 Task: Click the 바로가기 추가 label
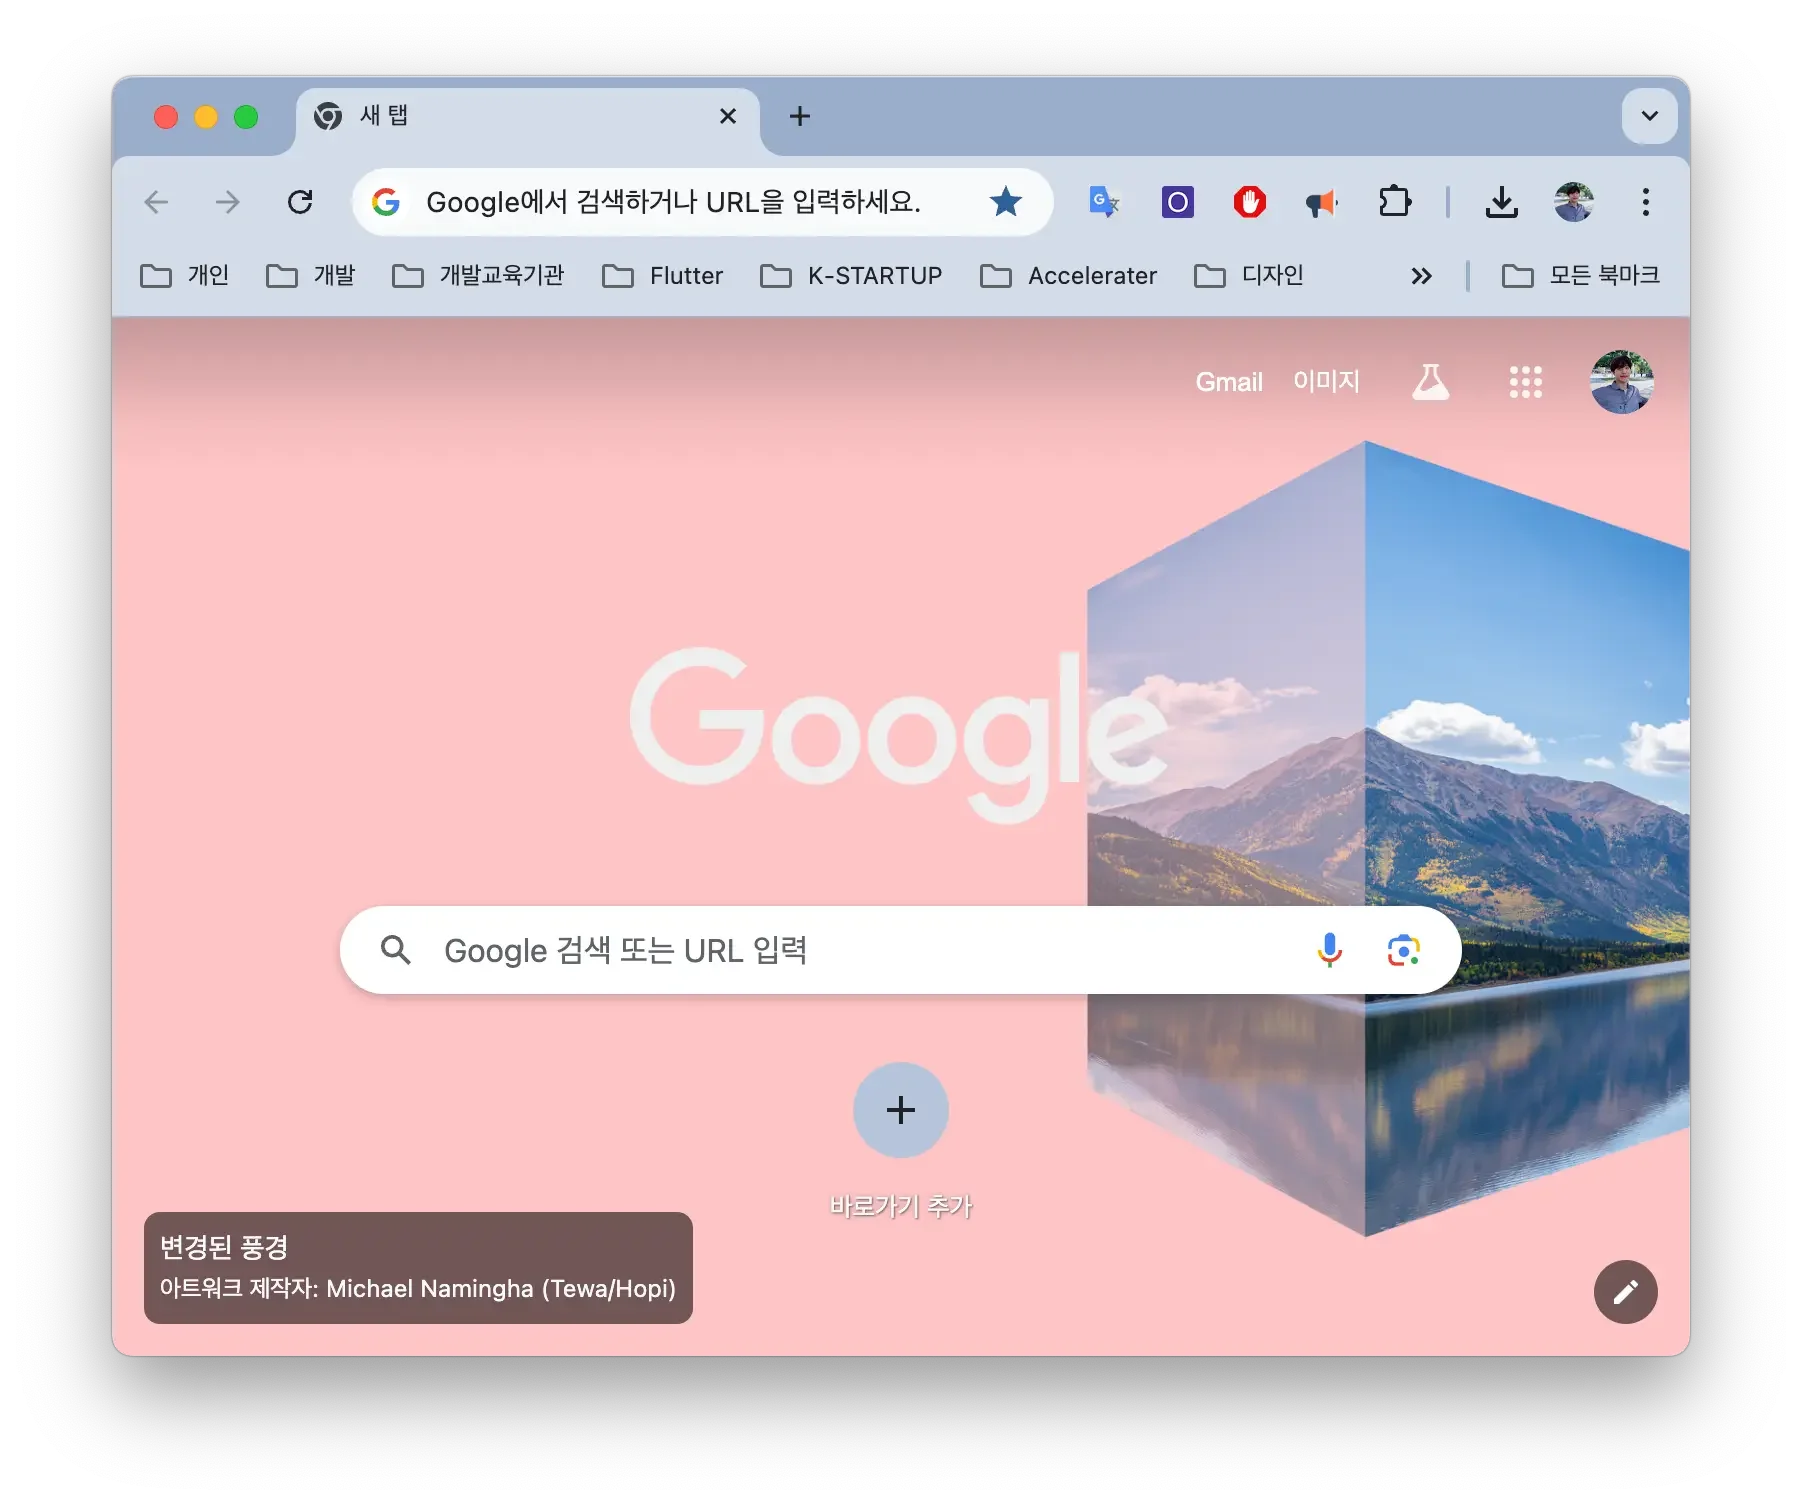[900, 1206]
